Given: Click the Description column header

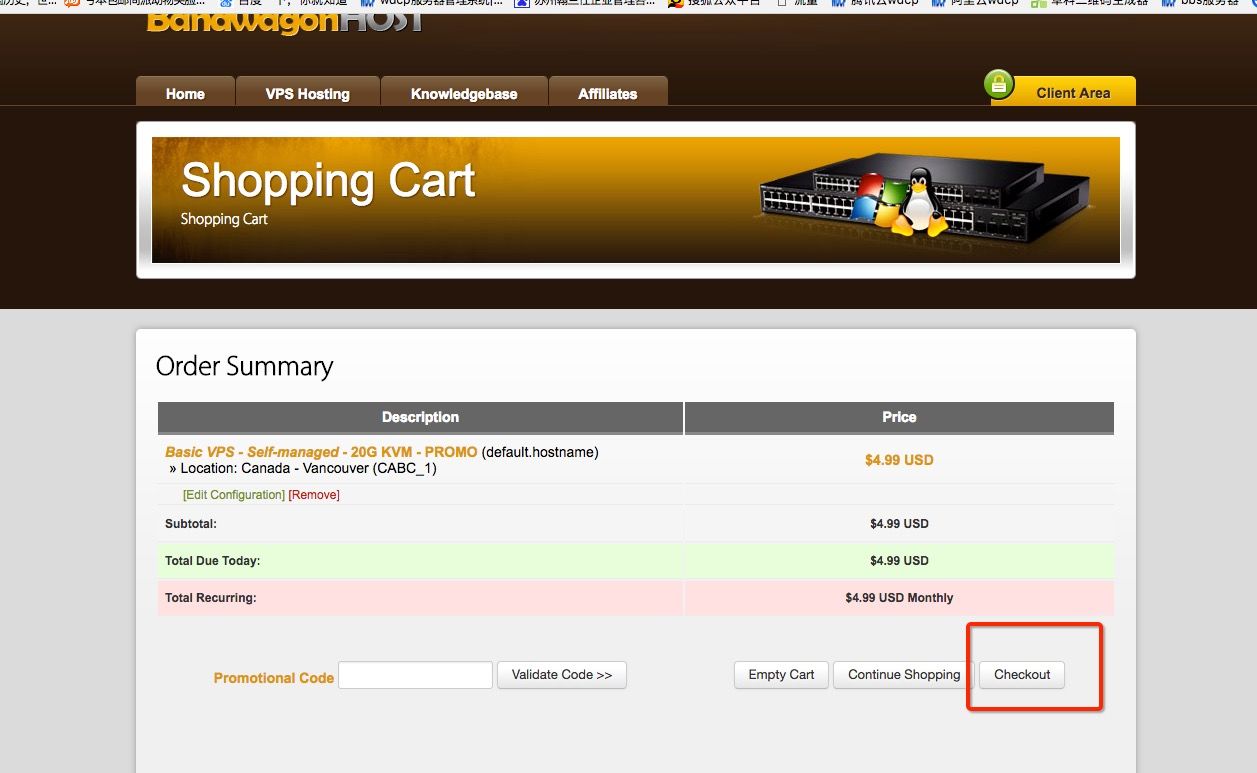Looking at the screenshot, I should (x=420, y=417).
